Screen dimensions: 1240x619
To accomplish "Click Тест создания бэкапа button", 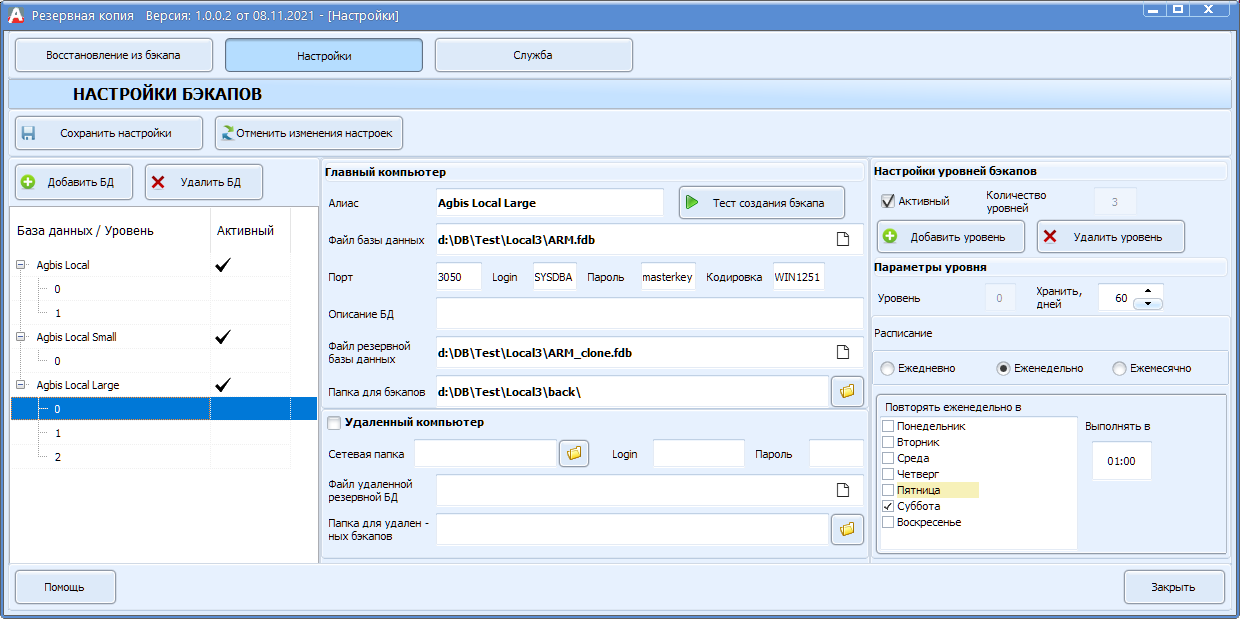I will pyautogui.click(x=762, y=202).
